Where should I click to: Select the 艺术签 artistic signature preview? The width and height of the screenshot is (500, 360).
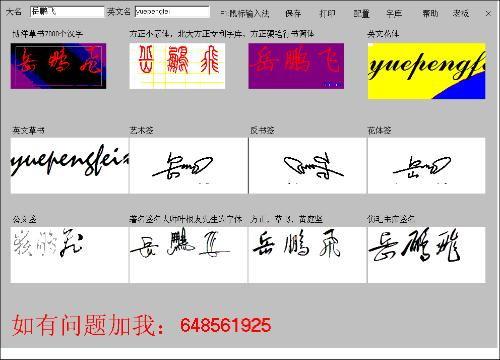189,166
